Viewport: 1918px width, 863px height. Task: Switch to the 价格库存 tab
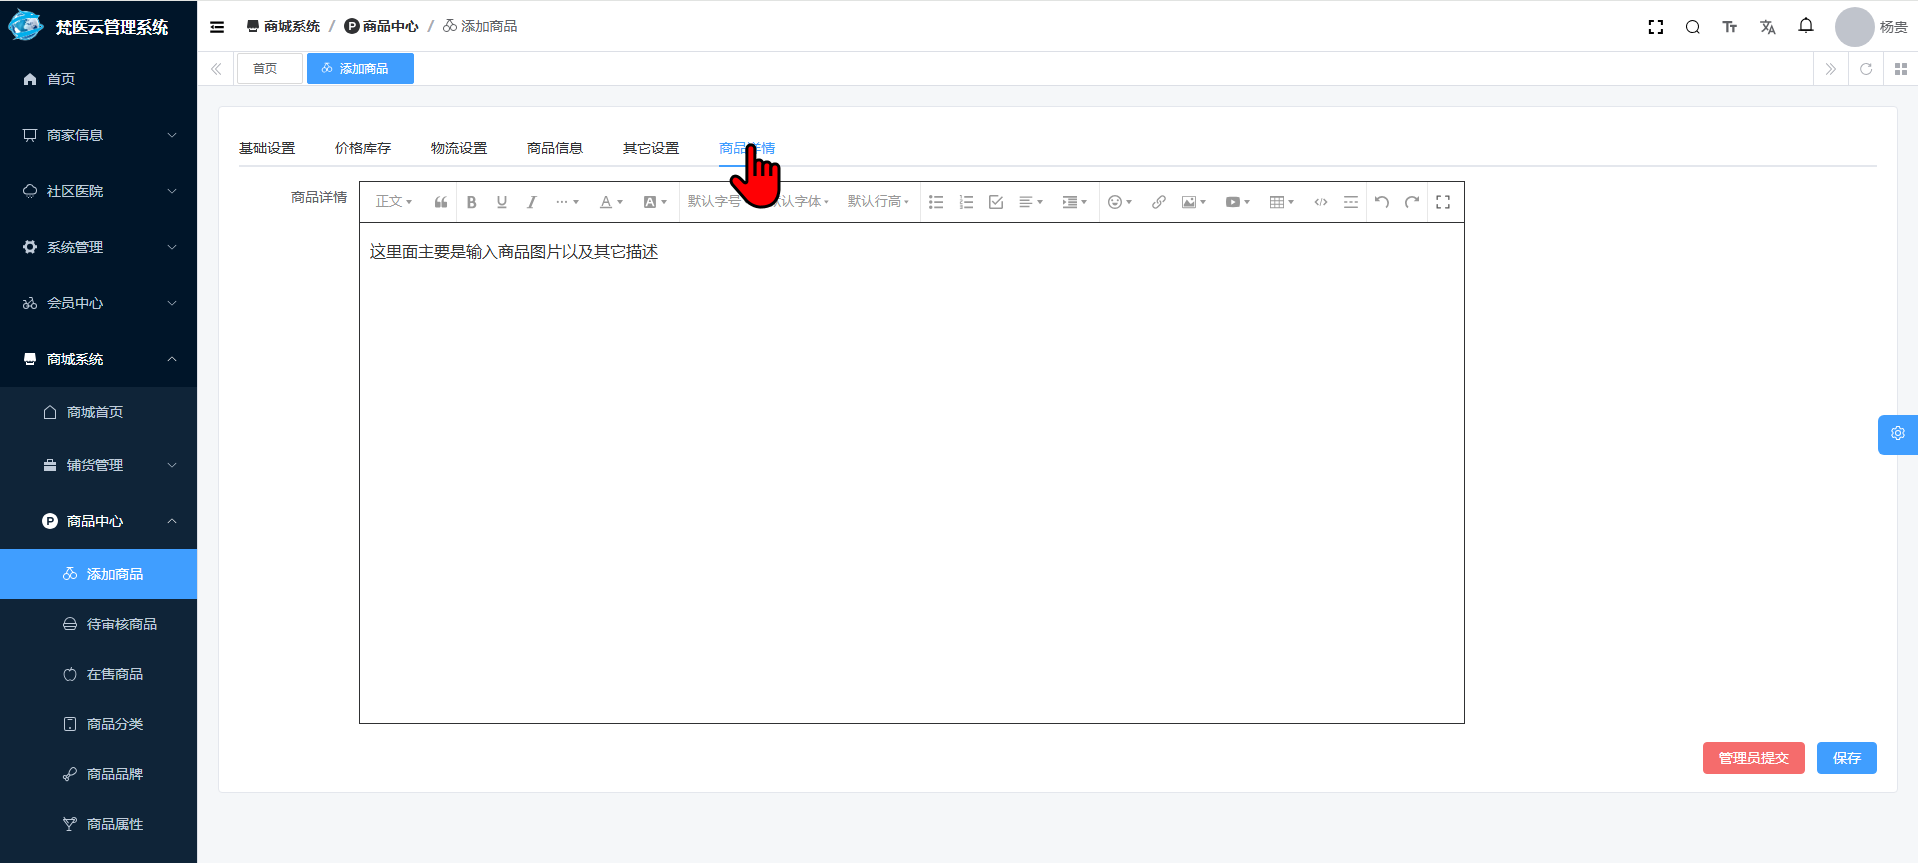point(362,148)
